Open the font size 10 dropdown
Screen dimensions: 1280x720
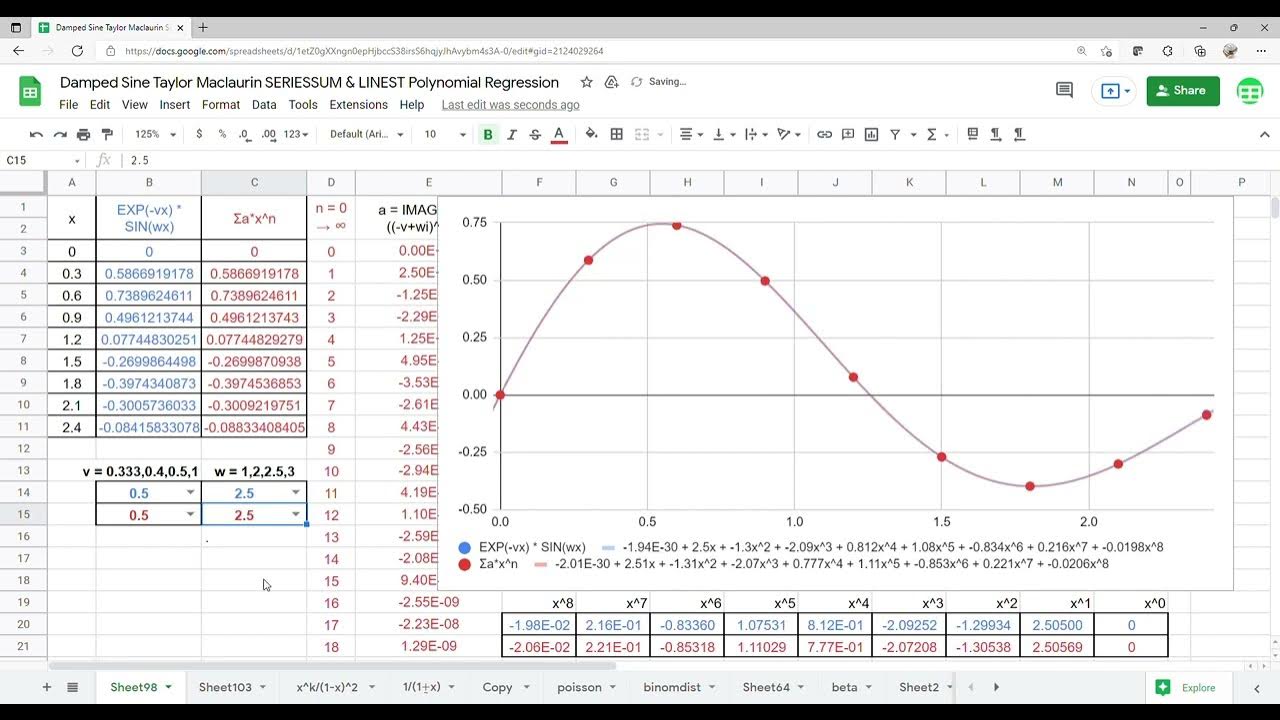(x=445, y=134)
